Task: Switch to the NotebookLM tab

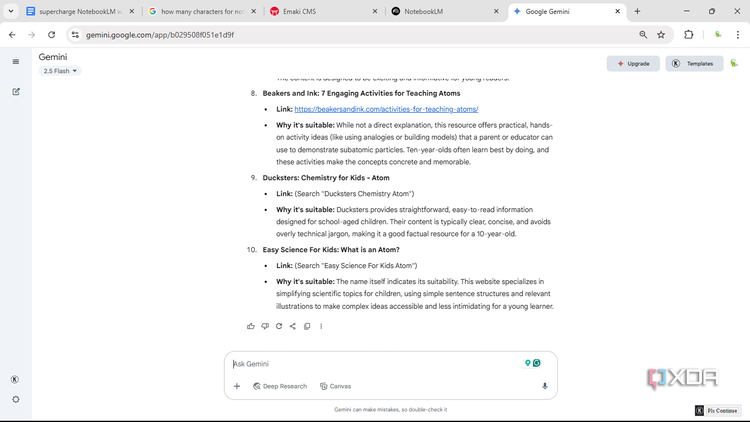Action: pos(445,11)
